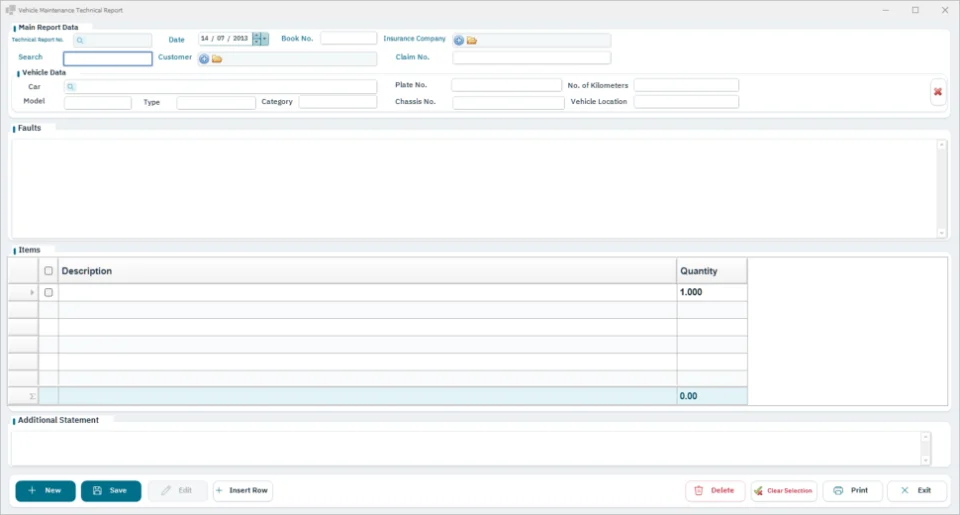Image resolution: width=960 pixels, height=515 pixels.
Task: Click inside the Faults text area
Action: point(474,188)
